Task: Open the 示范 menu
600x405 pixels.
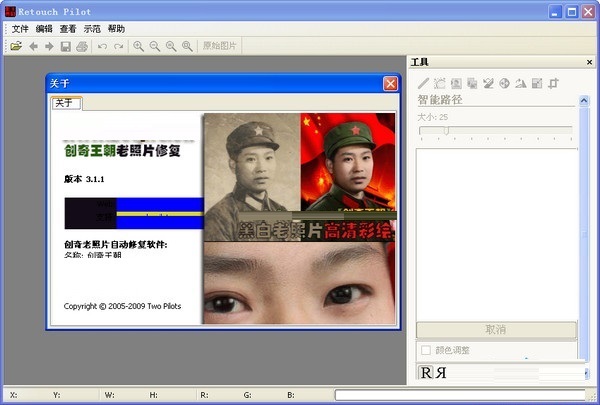Action: 92,29
